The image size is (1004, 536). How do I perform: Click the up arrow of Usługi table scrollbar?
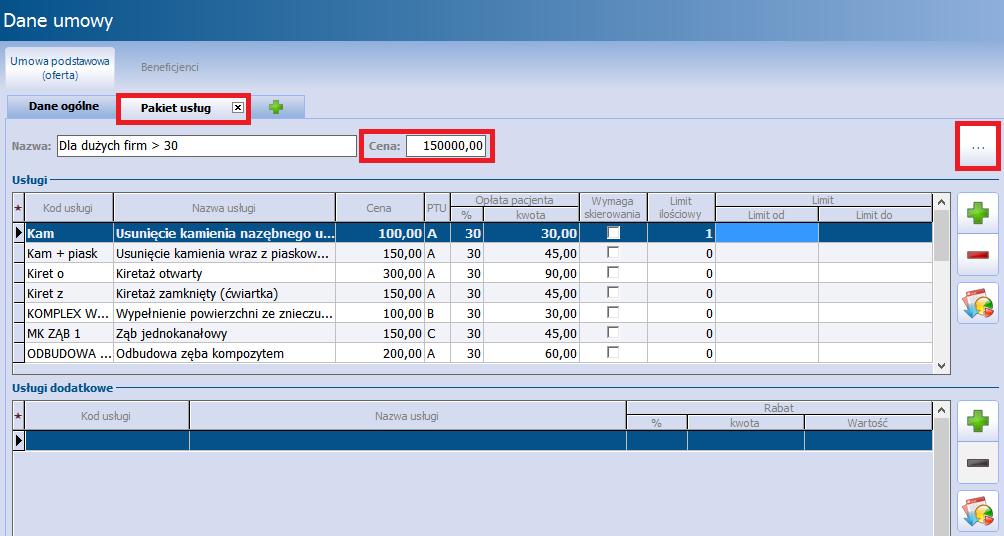(941, 202)
